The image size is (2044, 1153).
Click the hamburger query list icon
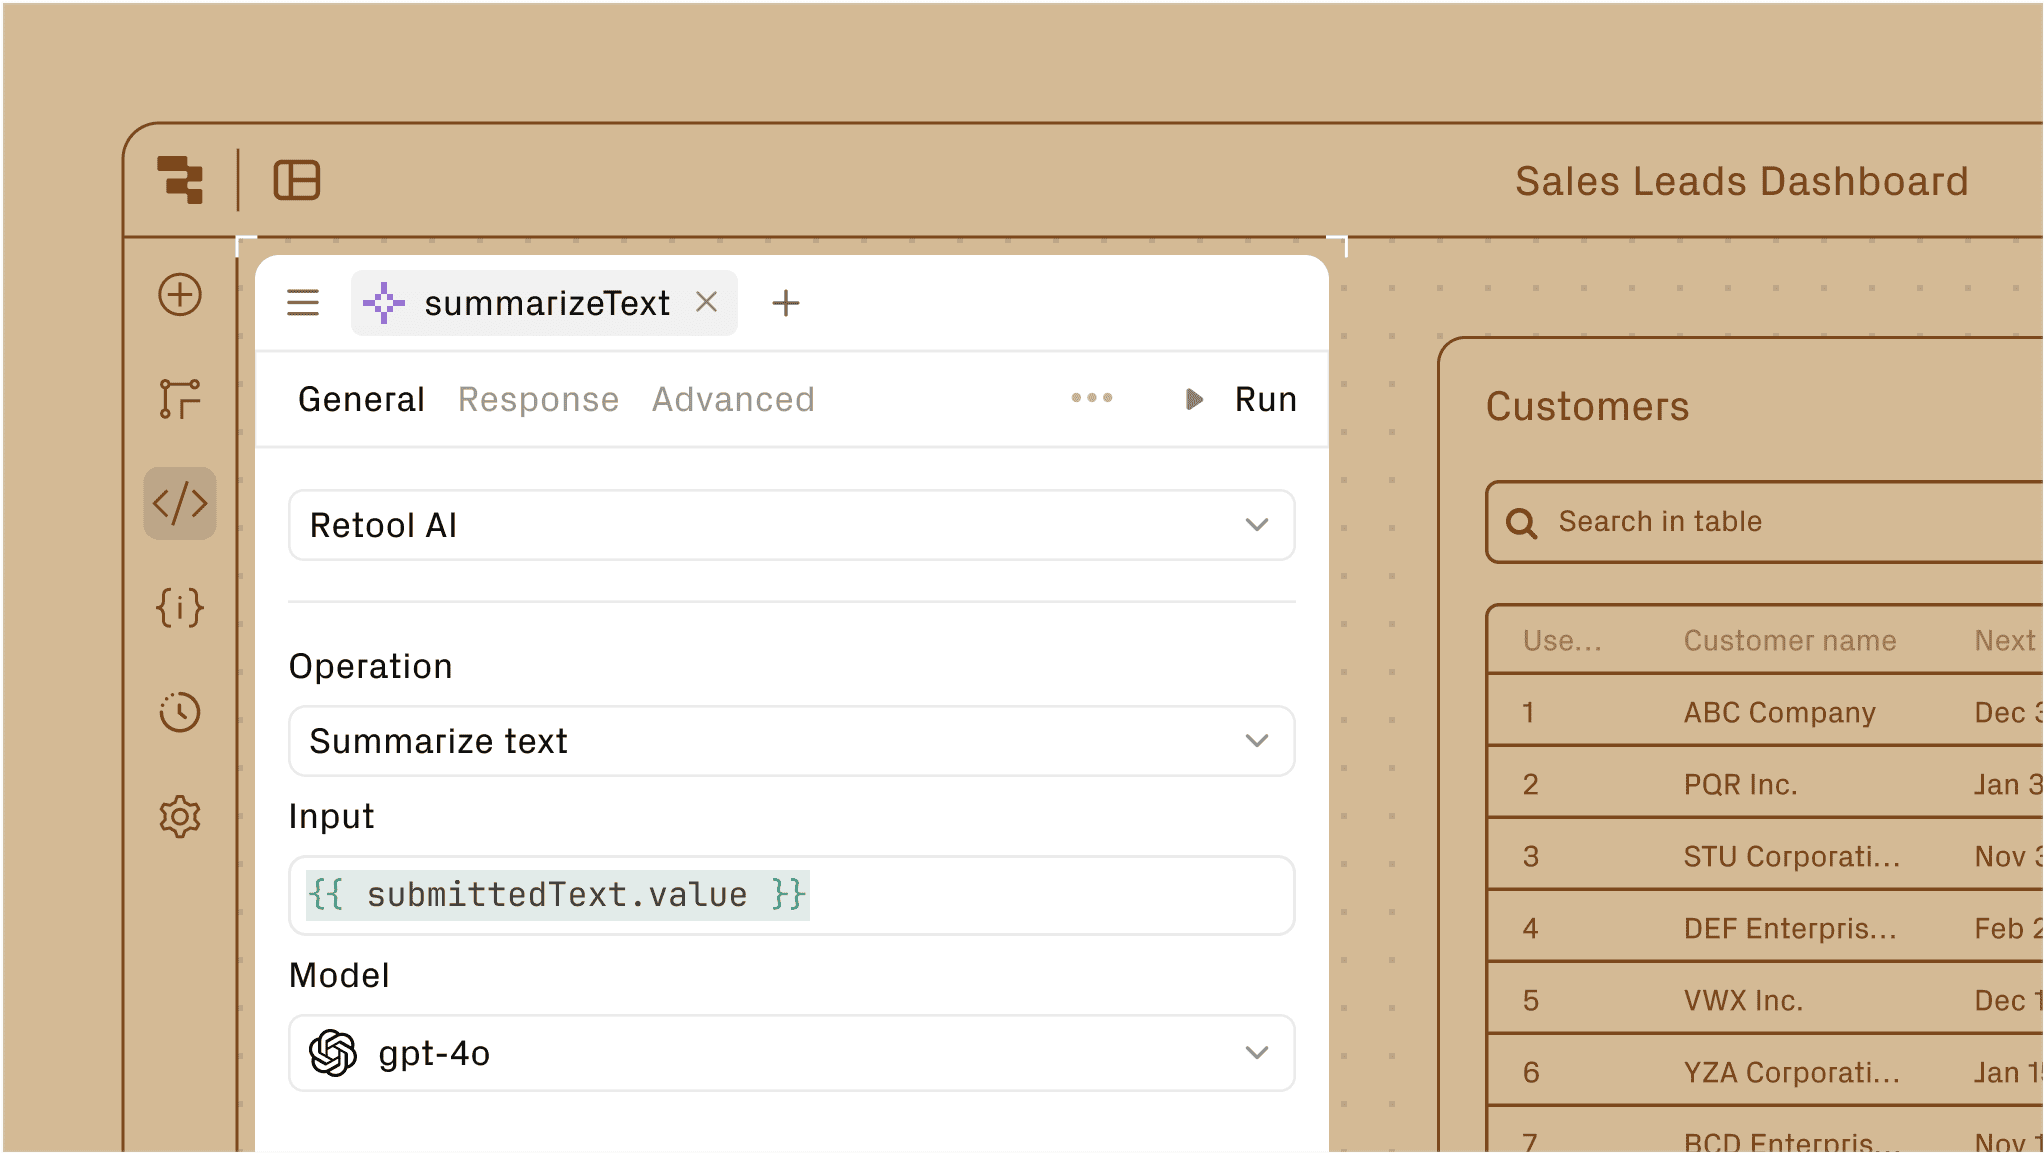click(303, 303)
